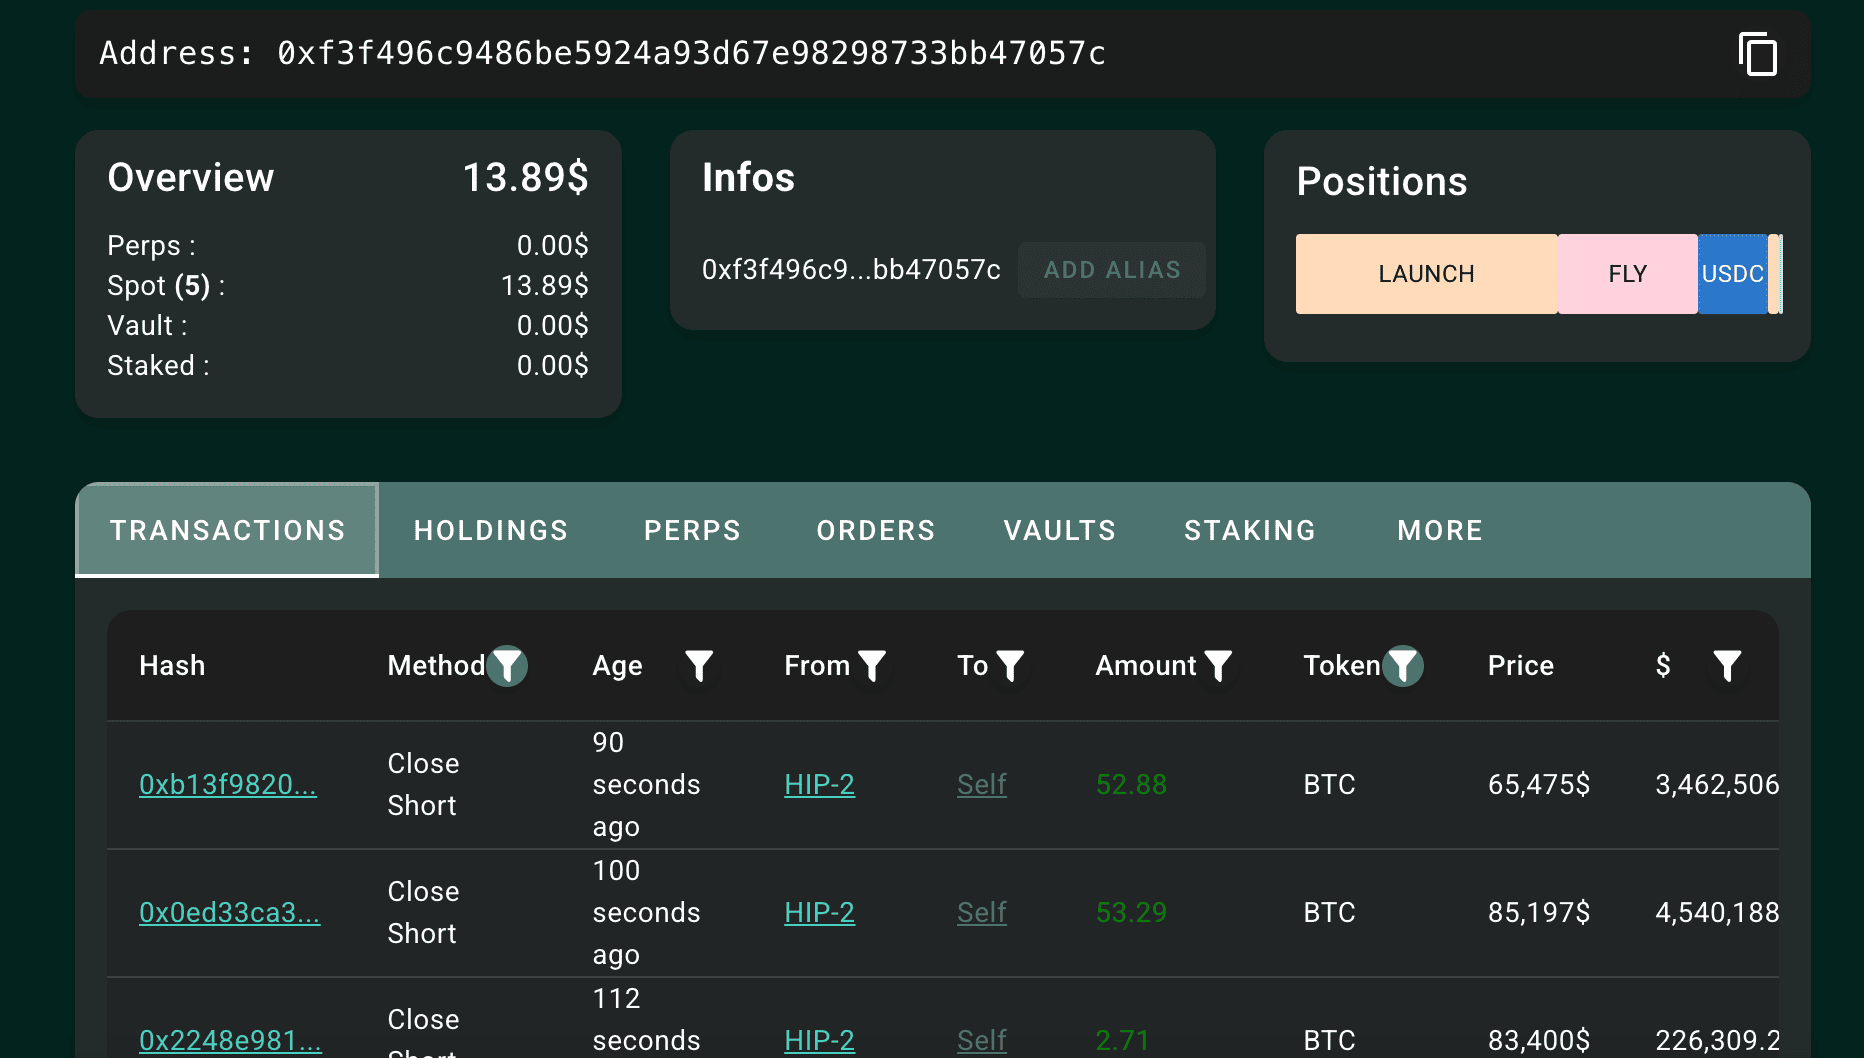Open the dollar value column filter

point(1727,665)
